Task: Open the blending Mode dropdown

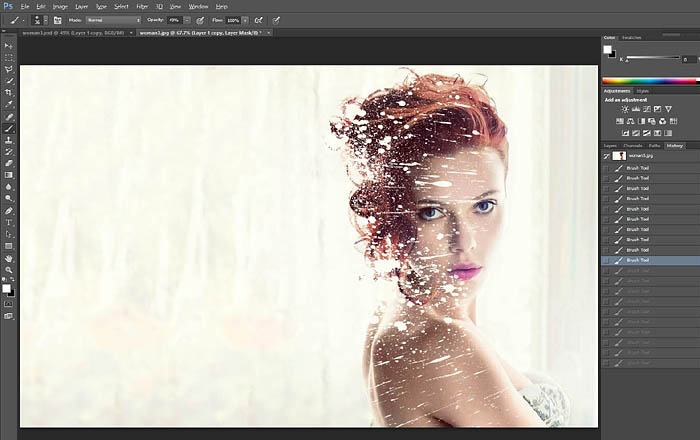Action: (x=112, y=19)
